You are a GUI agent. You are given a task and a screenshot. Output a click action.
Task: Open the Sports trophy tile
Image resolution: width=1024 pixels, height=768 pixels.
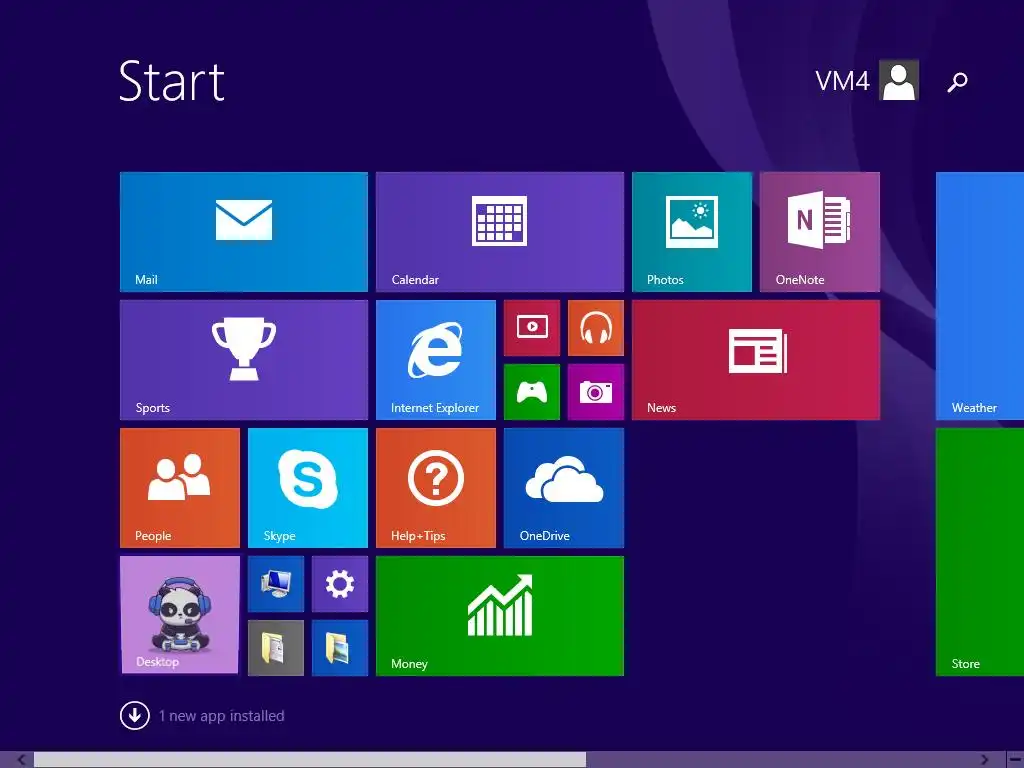[244, 360]
